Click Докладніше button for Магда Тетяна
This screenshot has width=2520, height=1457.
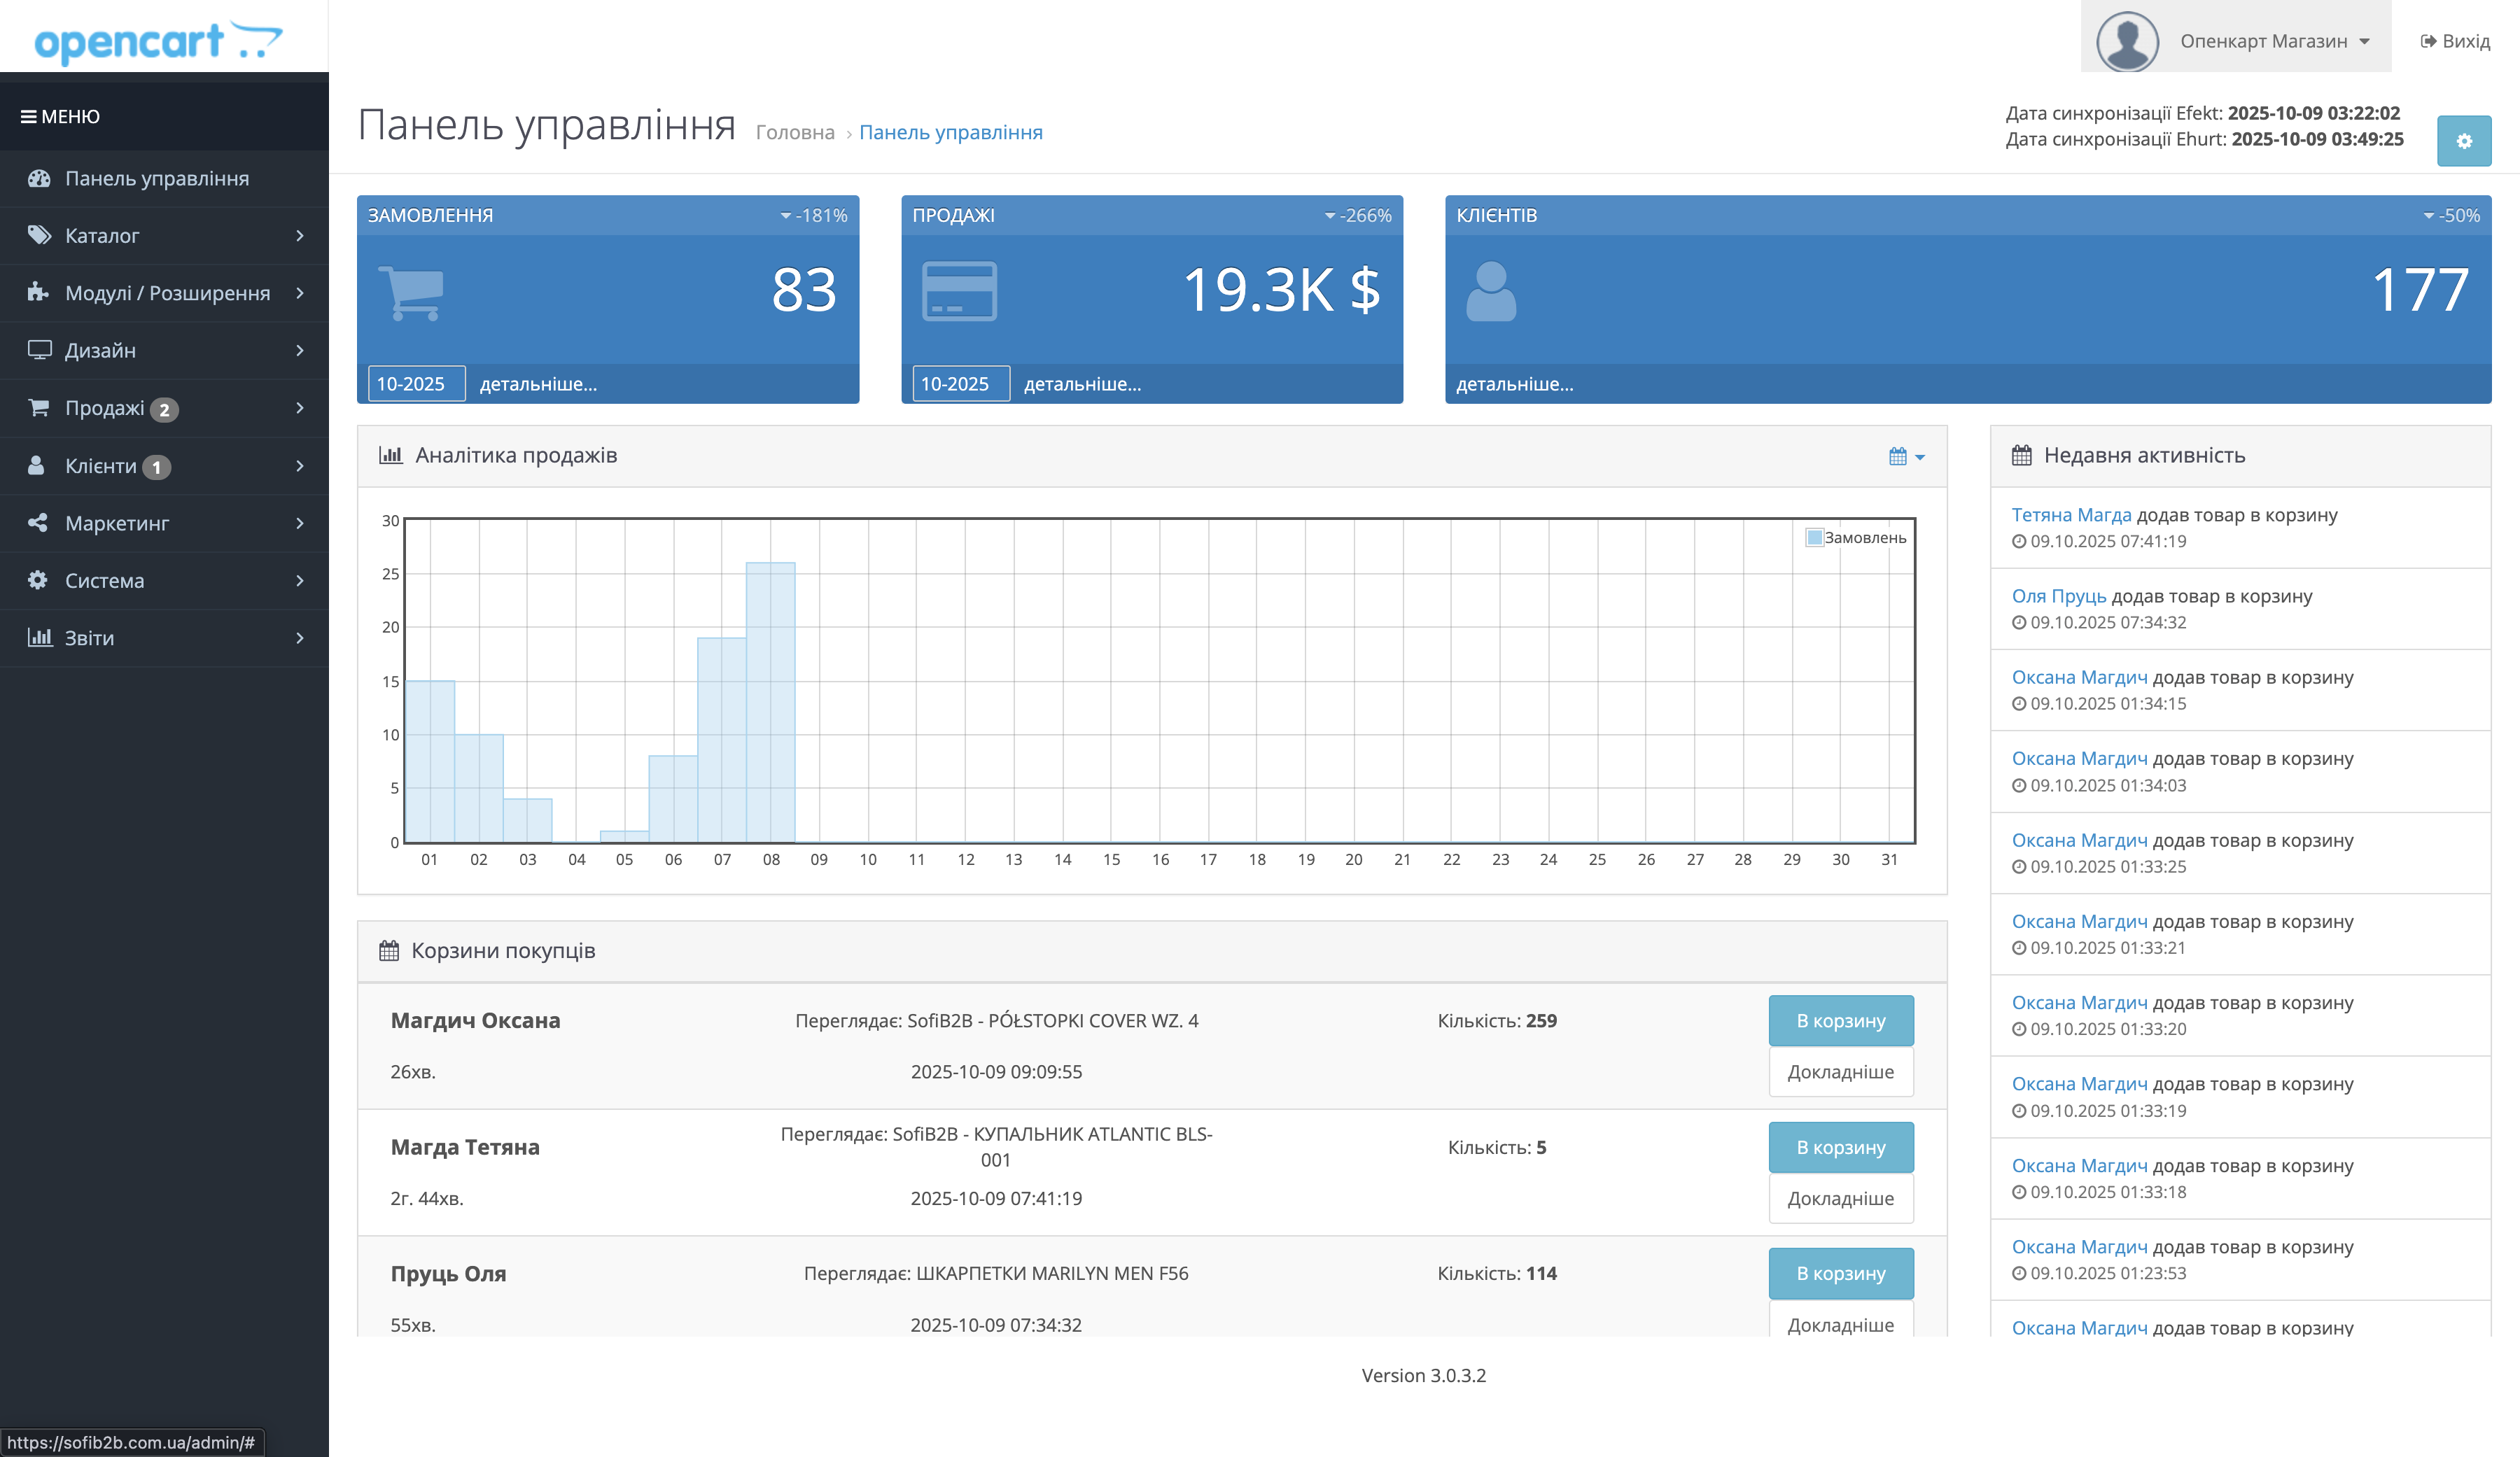1840,1198
